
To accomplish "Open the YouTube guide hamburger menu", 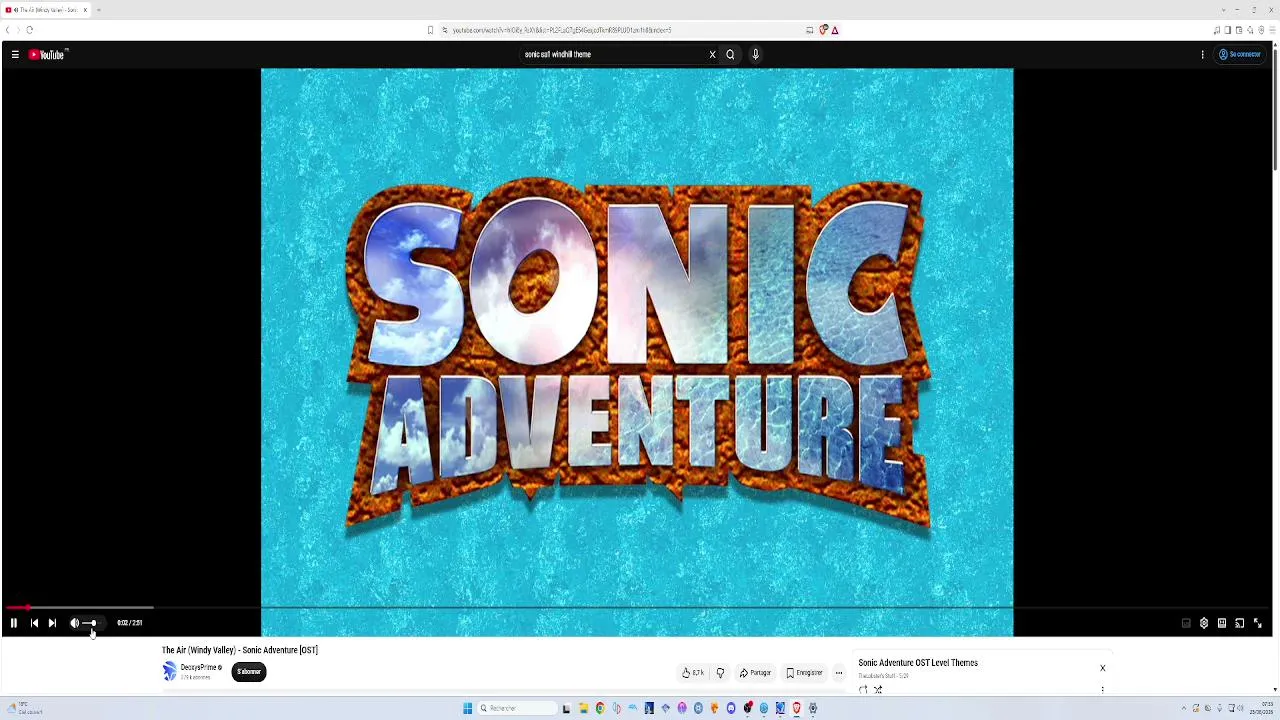I will (x=15, y=55).
